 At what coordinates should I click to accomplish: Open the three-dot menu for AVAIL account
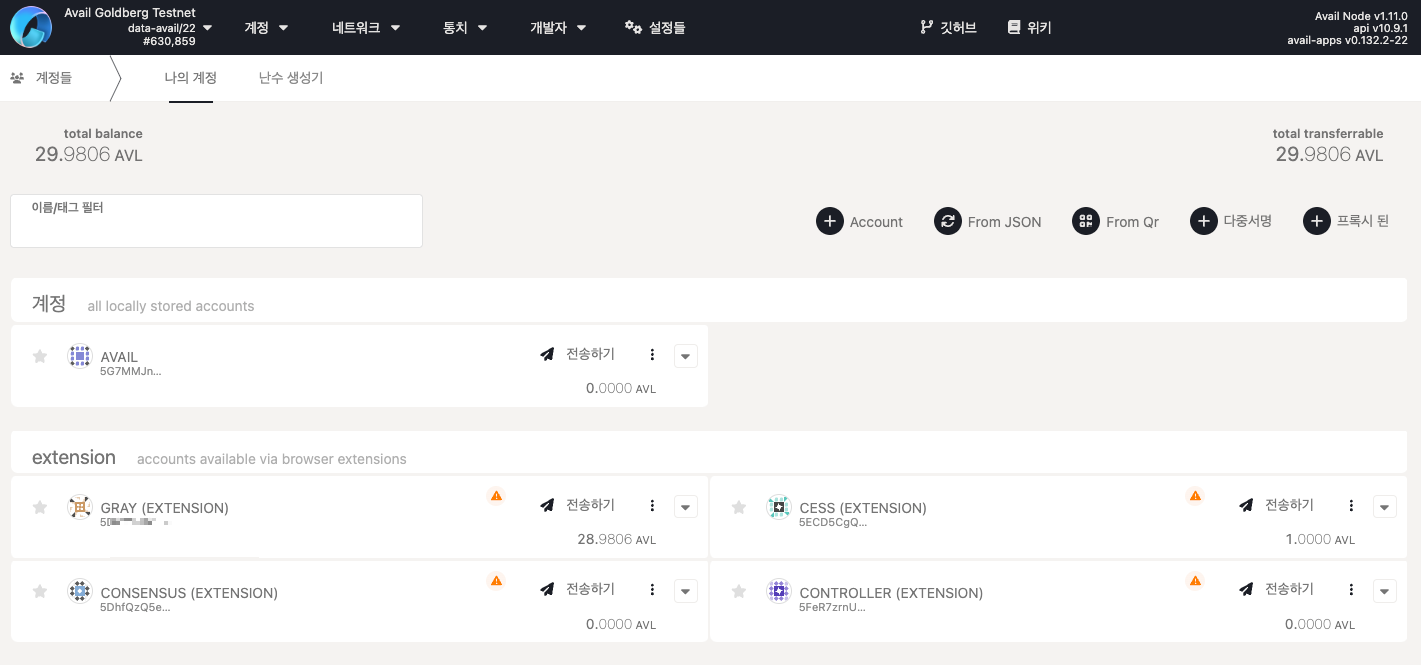point(652,355)
